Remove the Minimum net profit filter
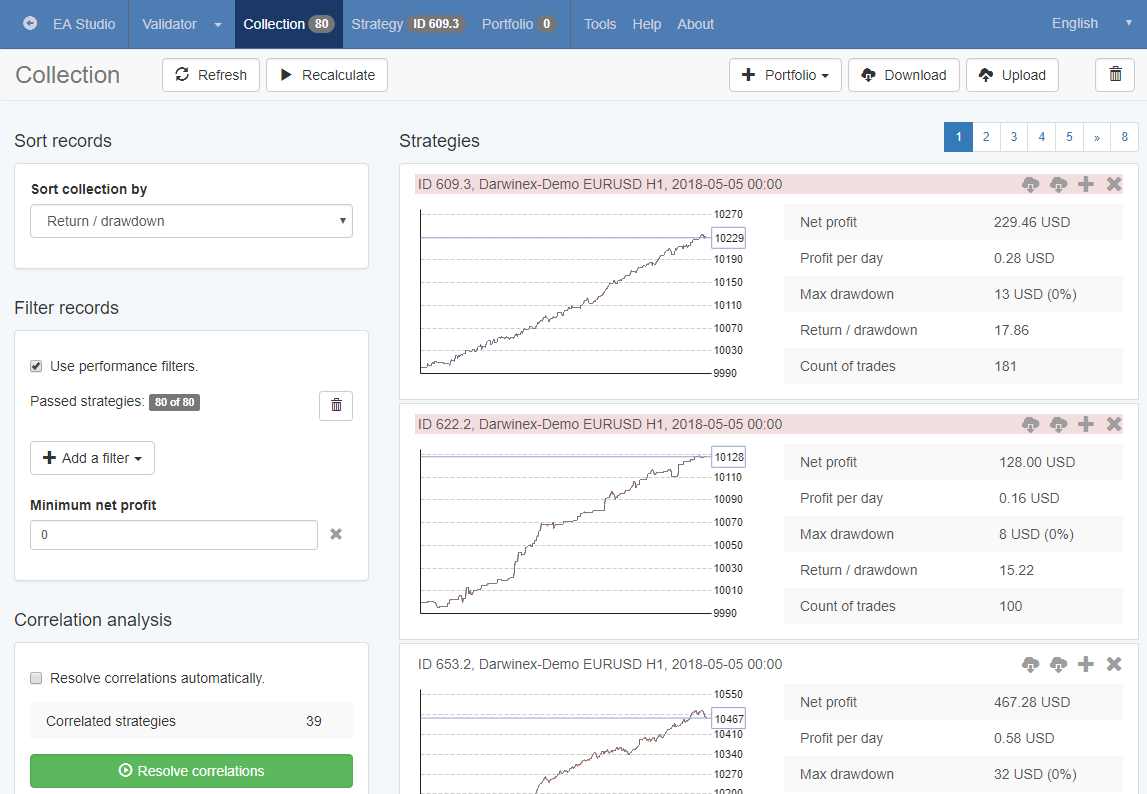The width and height of the screenshot is (1147, 794). (336, 534)
